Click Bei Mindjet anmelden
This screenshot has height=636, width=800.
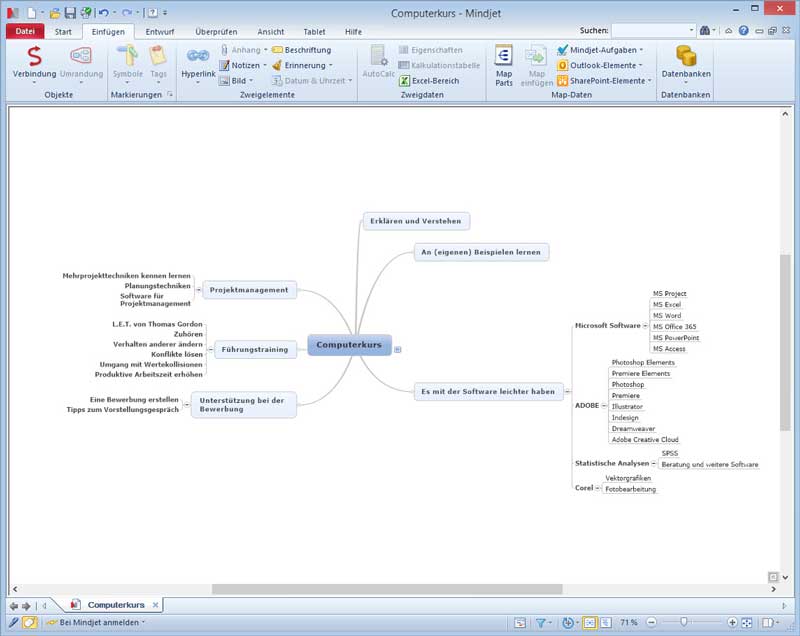(x=100, y=622)
